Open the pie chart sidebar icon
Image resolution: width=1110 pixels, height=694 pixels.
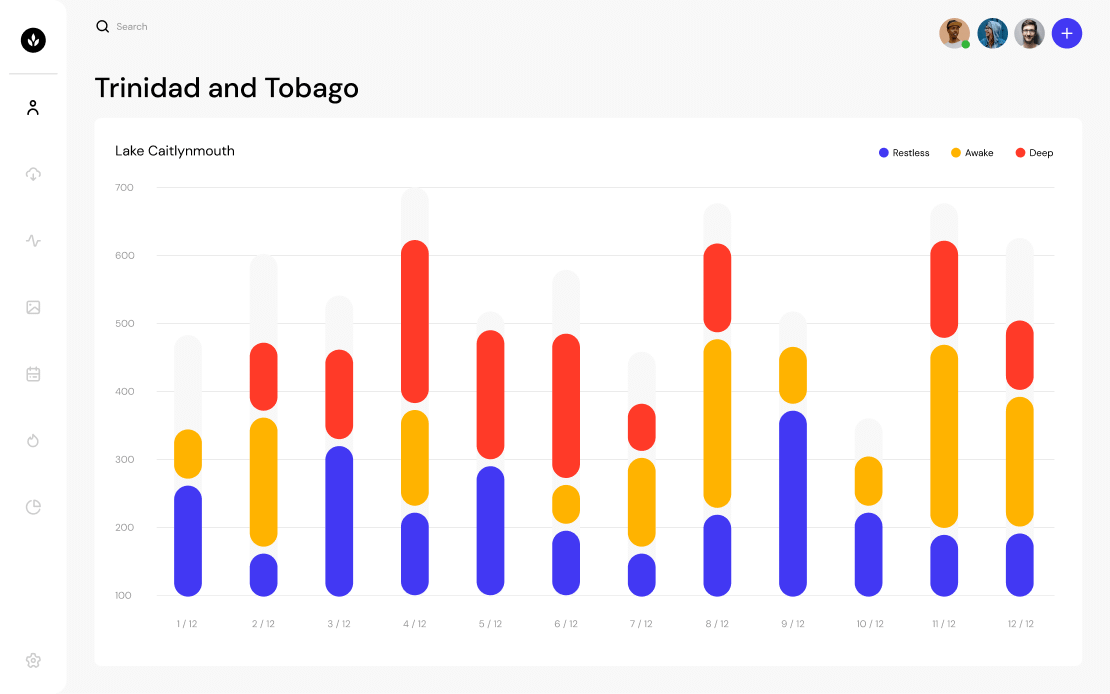pyautogui.click(x=33, y=507)
